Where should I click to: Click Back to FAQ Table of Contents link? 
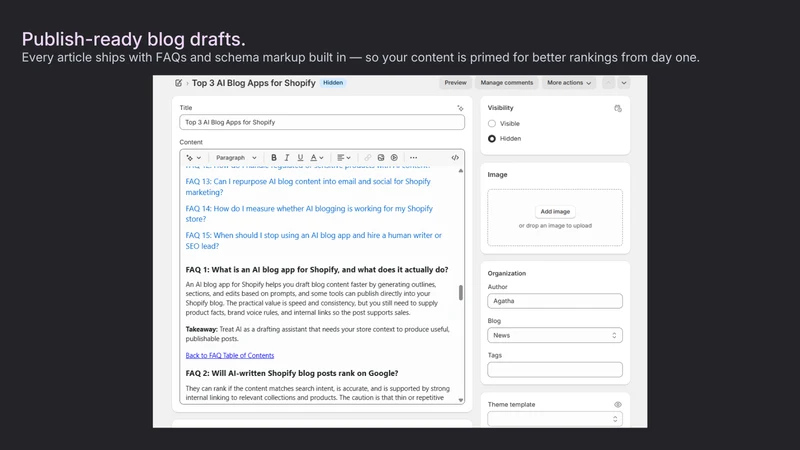(230, 355)
